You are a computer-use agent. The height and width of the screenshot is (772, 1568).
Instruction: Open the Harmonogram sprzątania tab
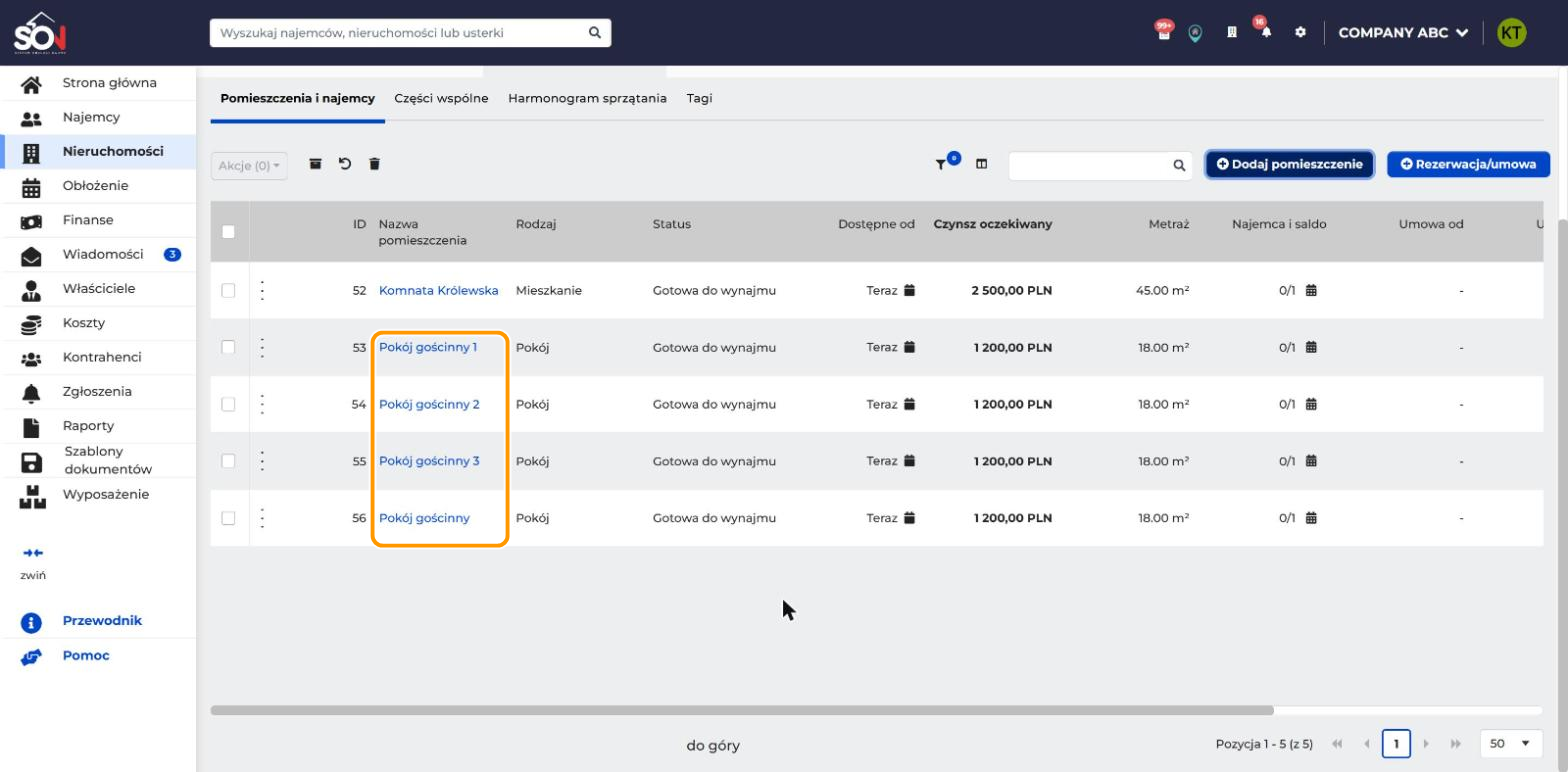(587, 99)
